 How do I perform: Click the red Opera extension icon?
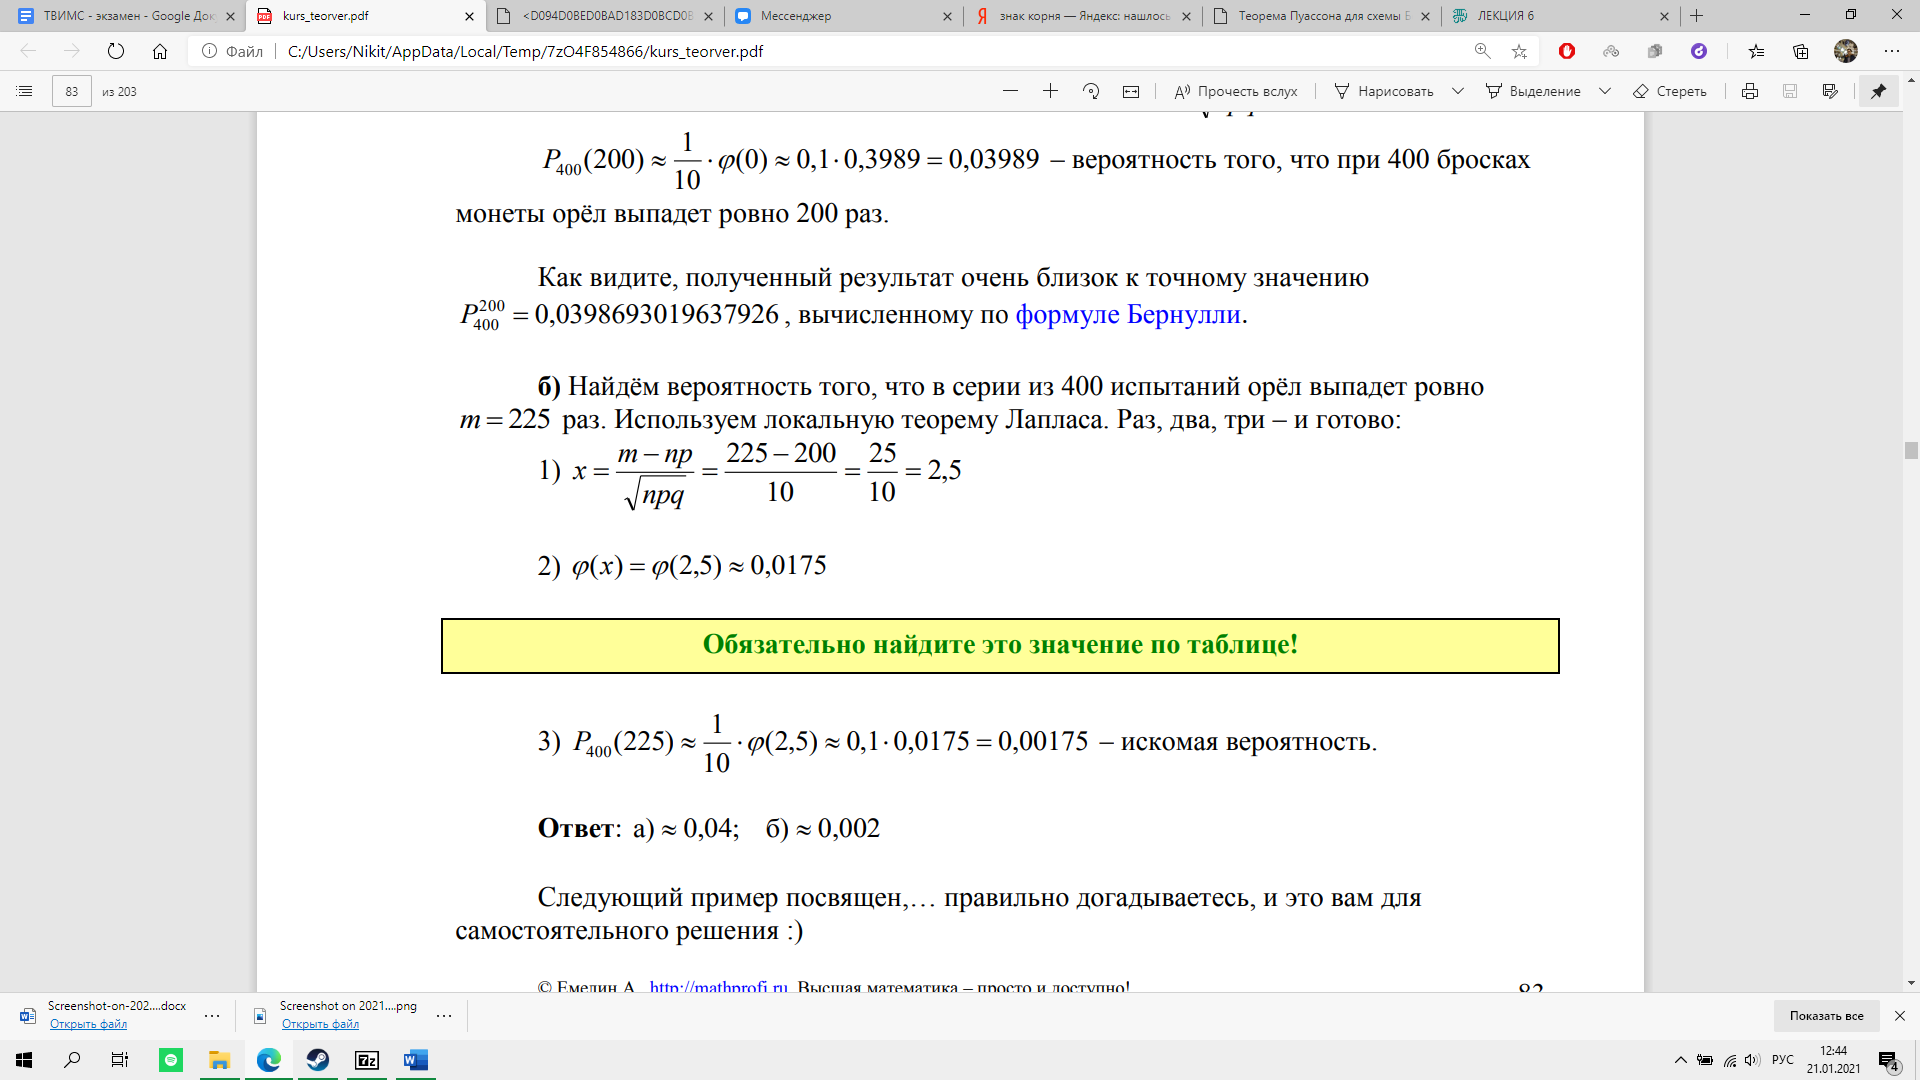click(x=1567, y=51)
